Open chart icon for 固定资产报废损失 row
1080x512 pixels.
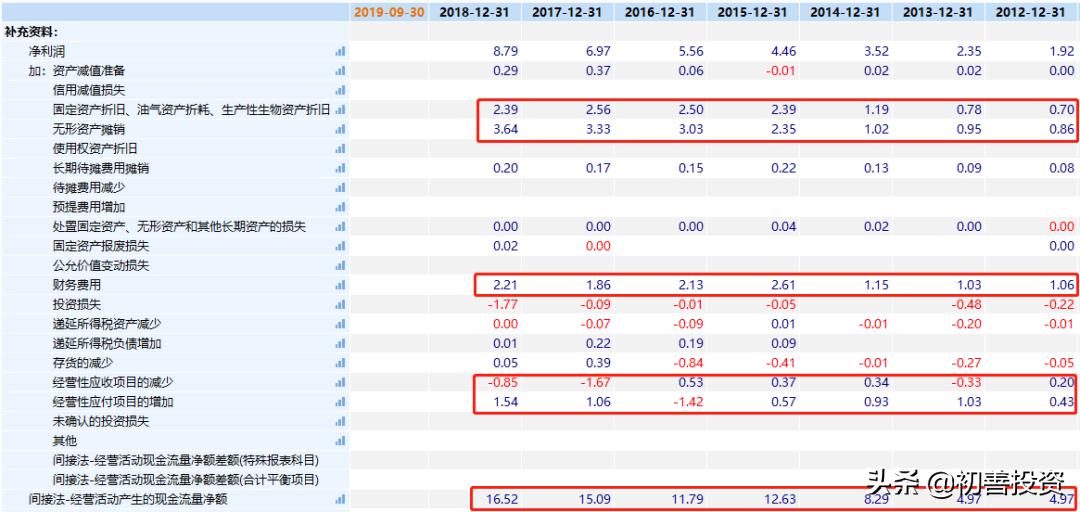[x=340, y=245]
